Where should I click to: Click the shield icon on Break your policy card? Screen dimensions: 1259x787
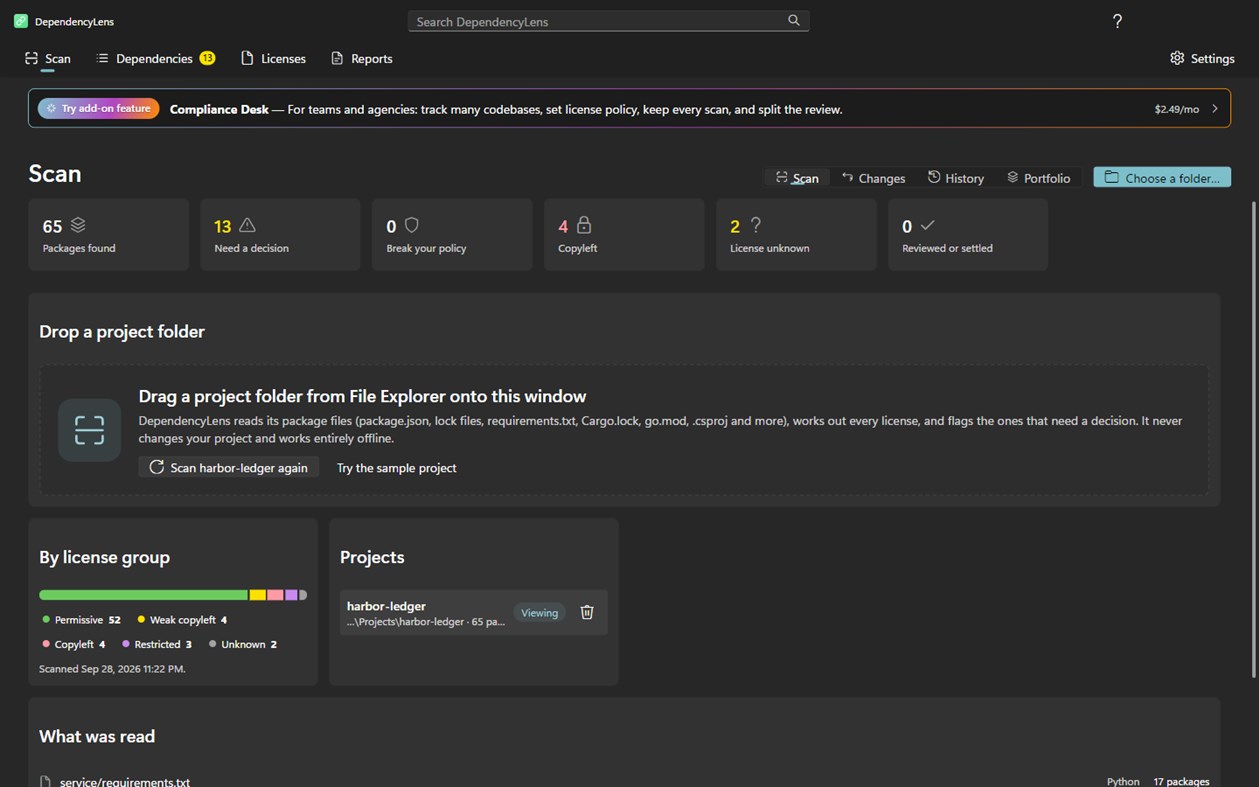point(411,225)
